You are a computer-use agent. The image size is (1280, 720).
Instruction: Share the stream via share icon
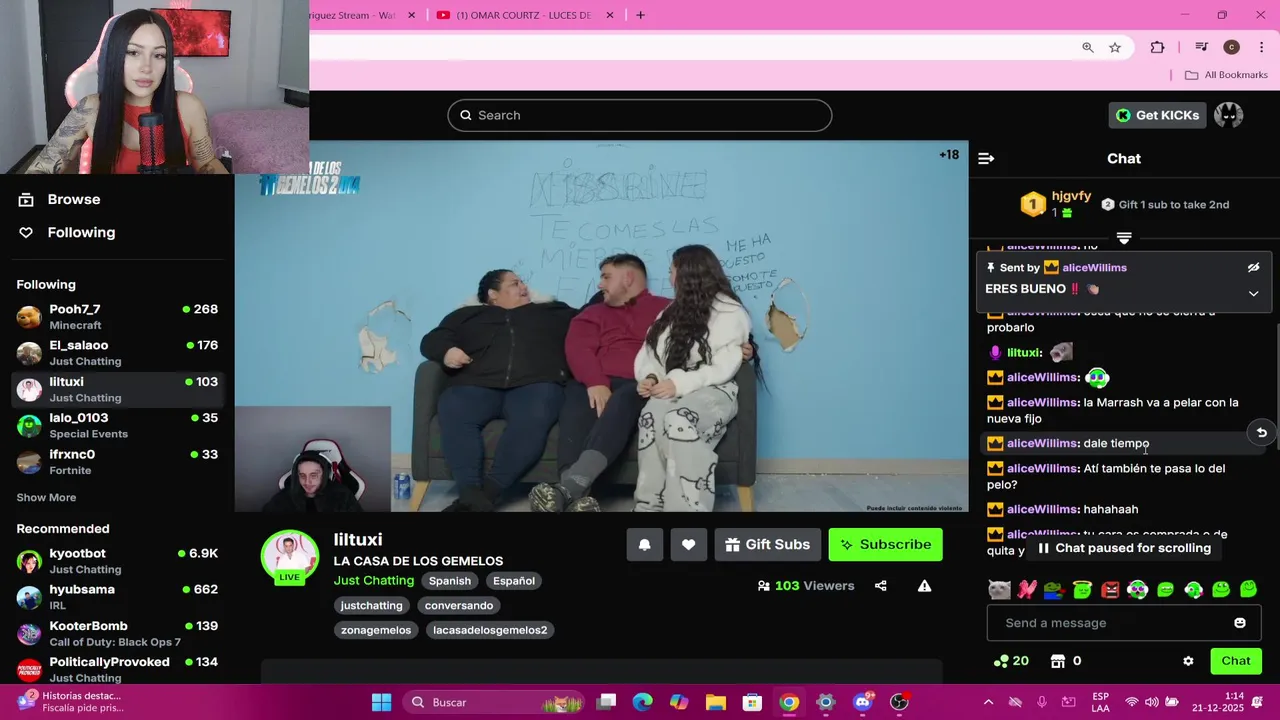[x=881, y=586]
